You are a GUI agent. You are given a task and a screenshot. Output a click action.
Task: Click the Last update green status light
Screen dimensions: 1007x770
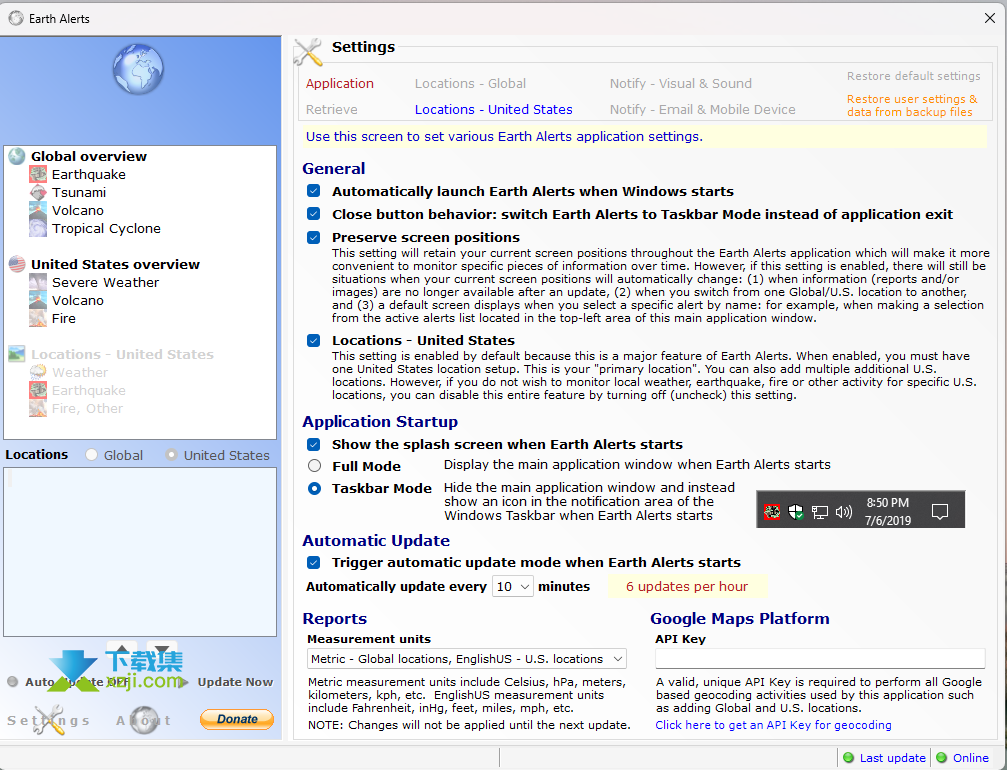pos(848,758)
